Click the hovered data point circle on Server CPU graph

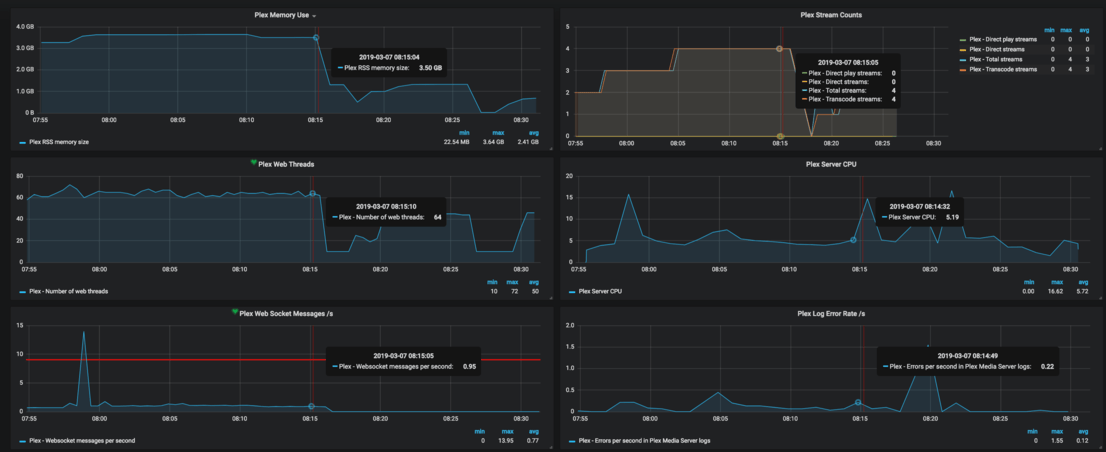pos(853,240)
